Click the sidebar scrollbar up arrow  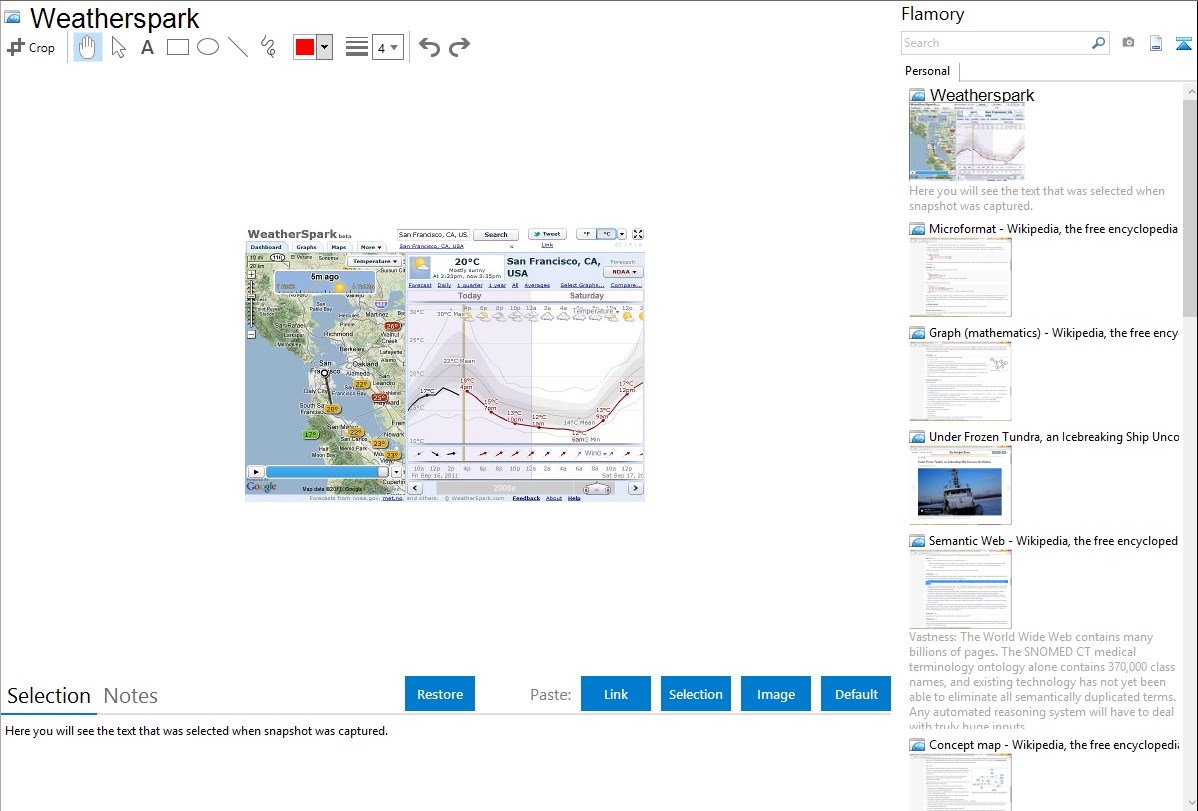(1190, 91)
